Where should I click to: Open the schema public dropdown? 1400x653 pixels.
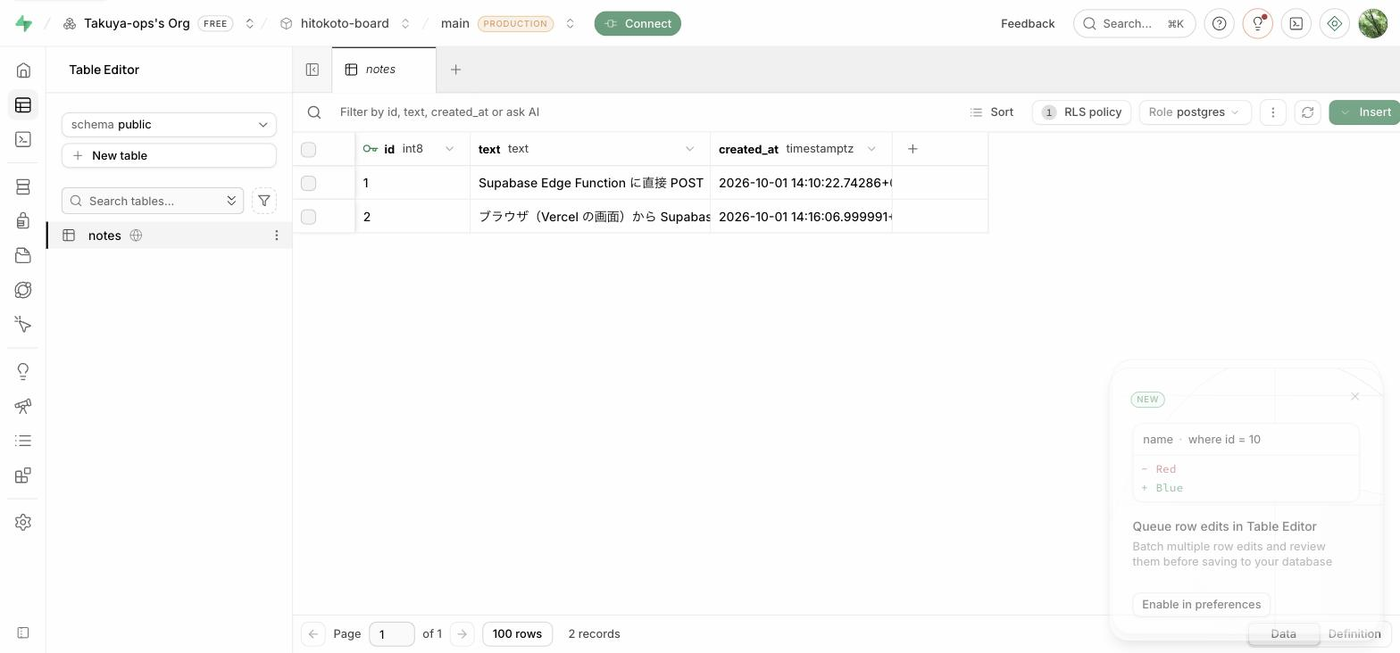[x=169, y=125]
